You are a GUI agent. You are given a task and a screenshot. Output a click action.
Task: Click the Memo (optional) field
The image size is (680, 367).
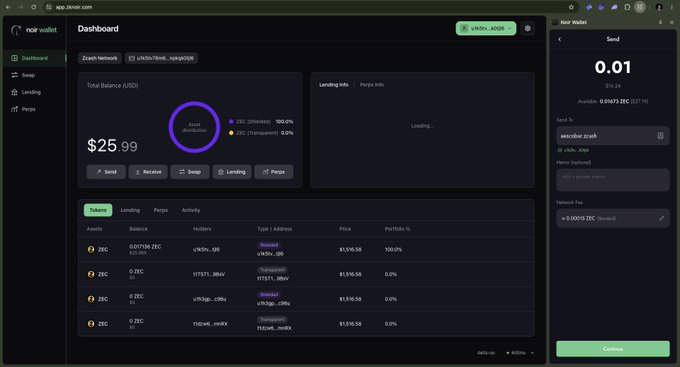pyautogui.click(x=613, y=180)
